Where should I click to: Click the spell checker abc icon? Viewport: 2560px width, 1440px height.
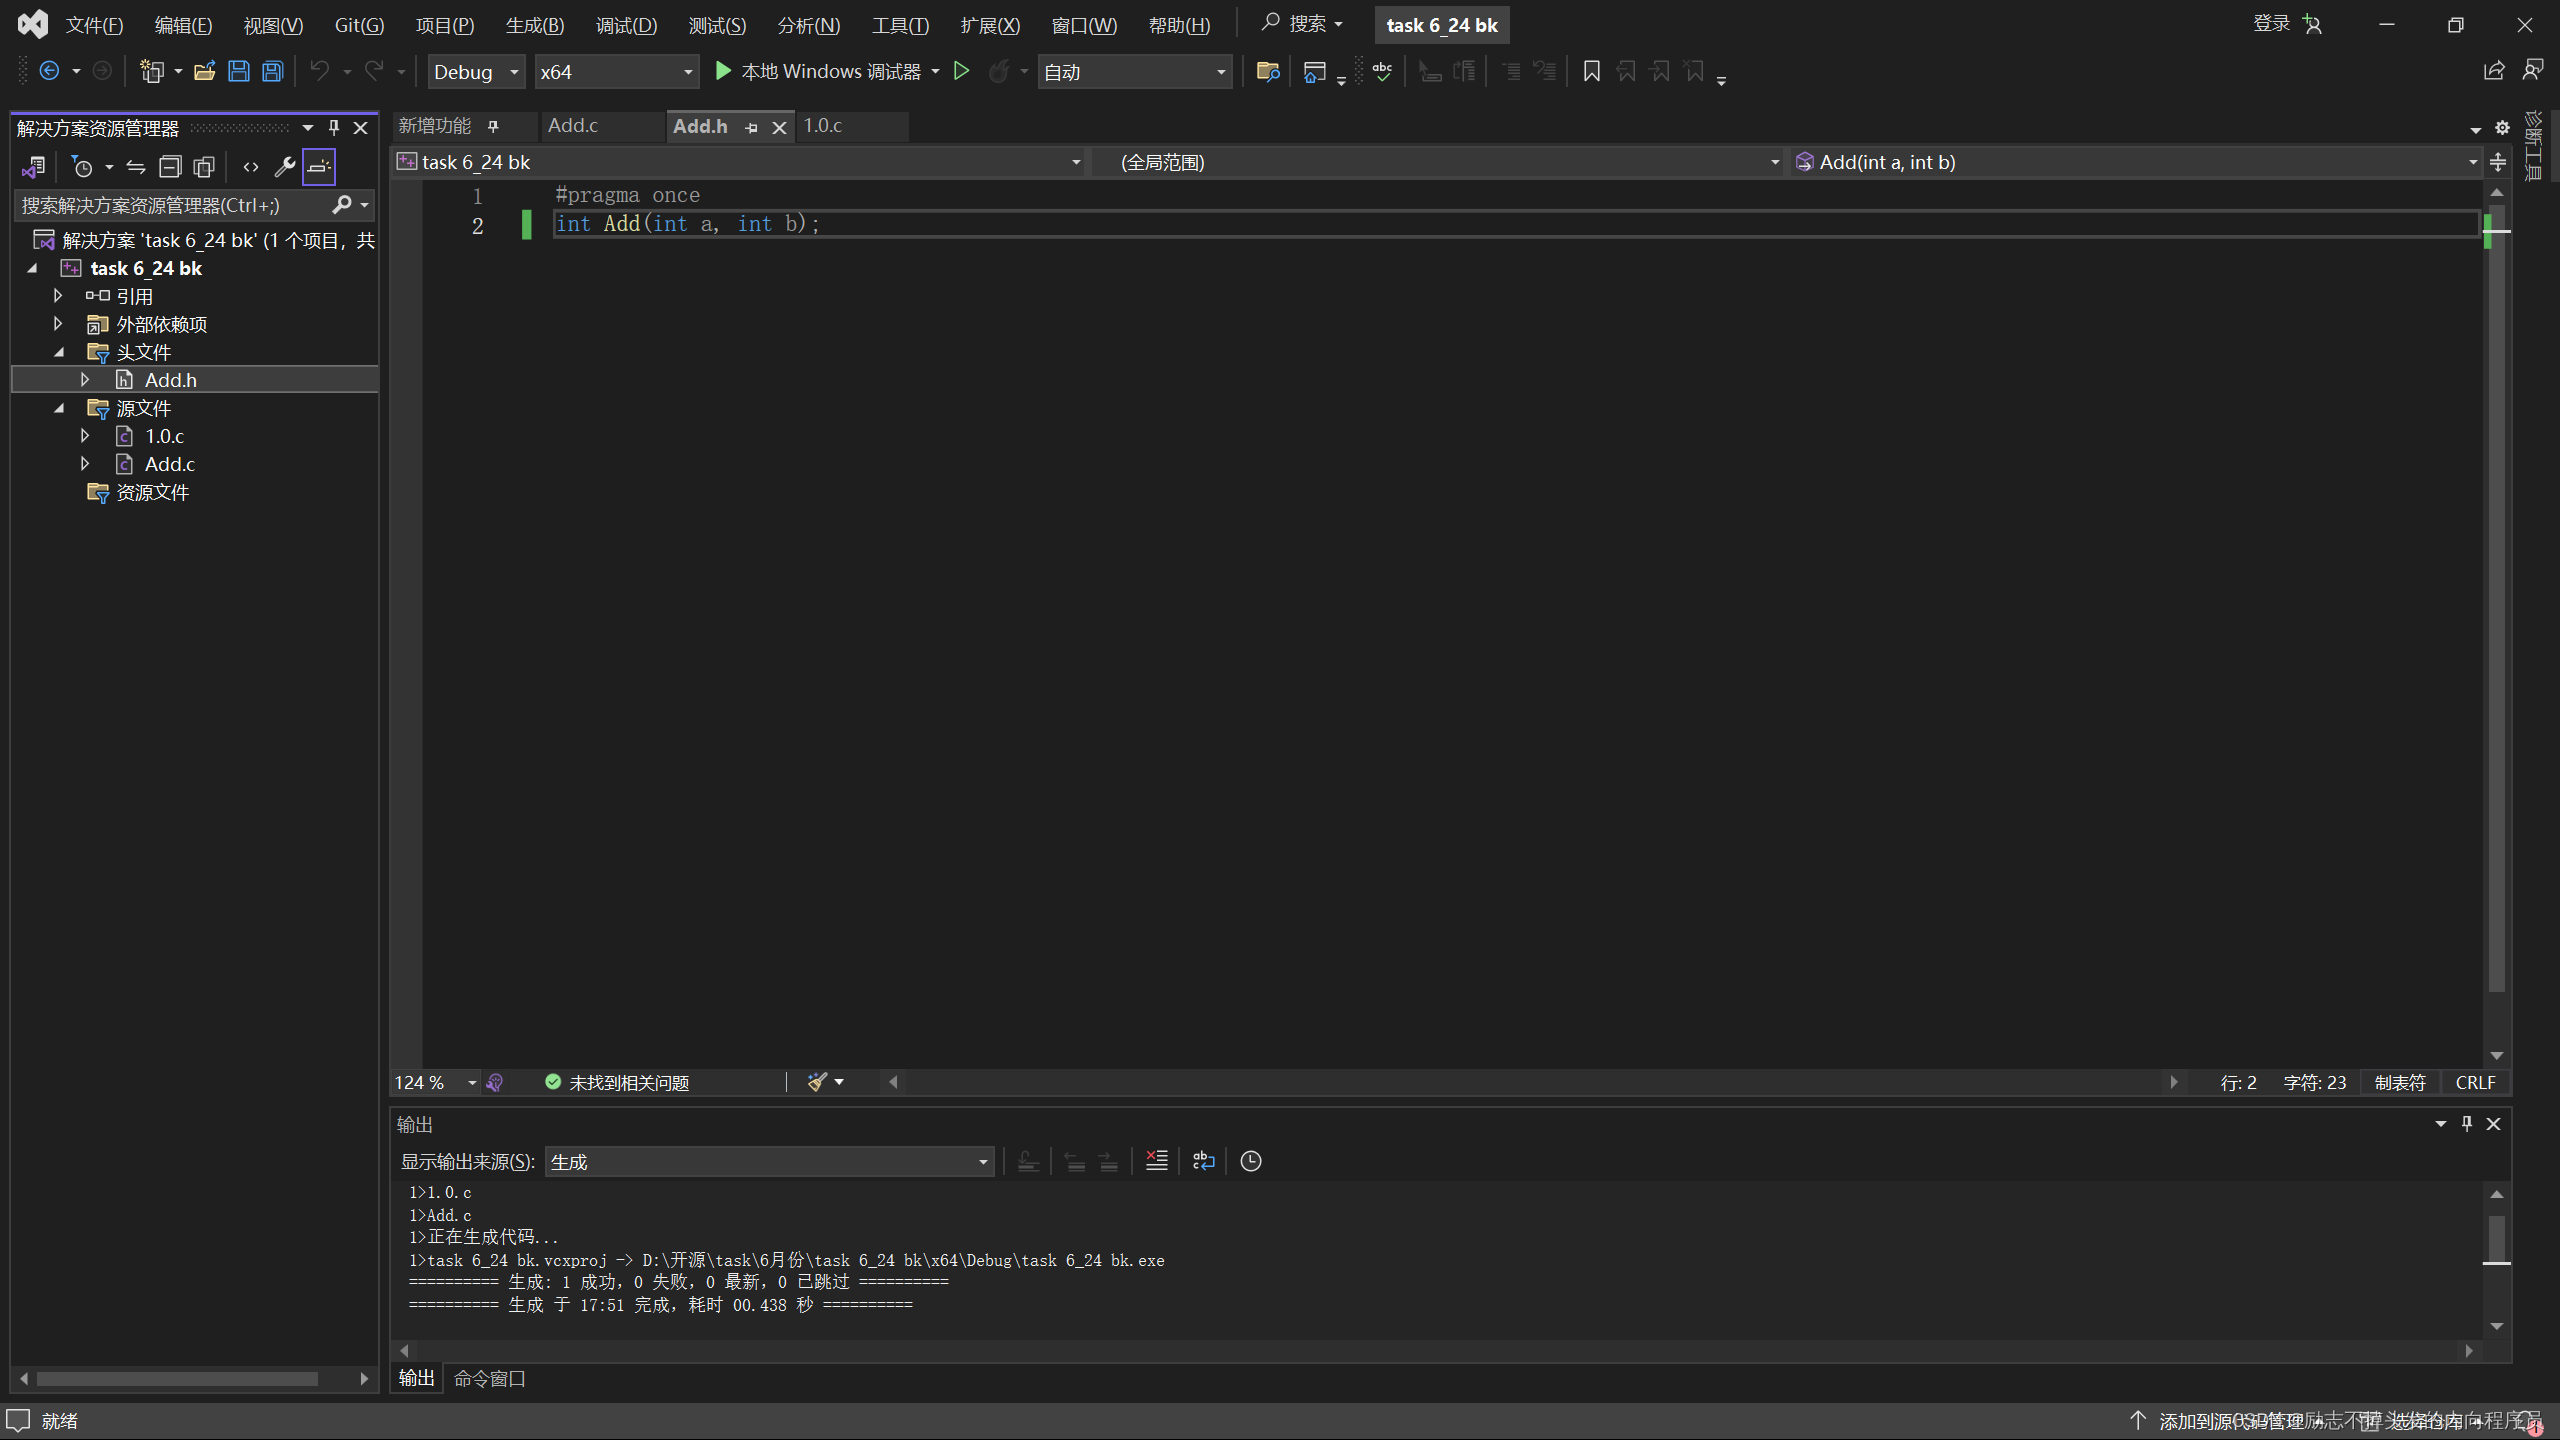click(x=1382, y=71)
